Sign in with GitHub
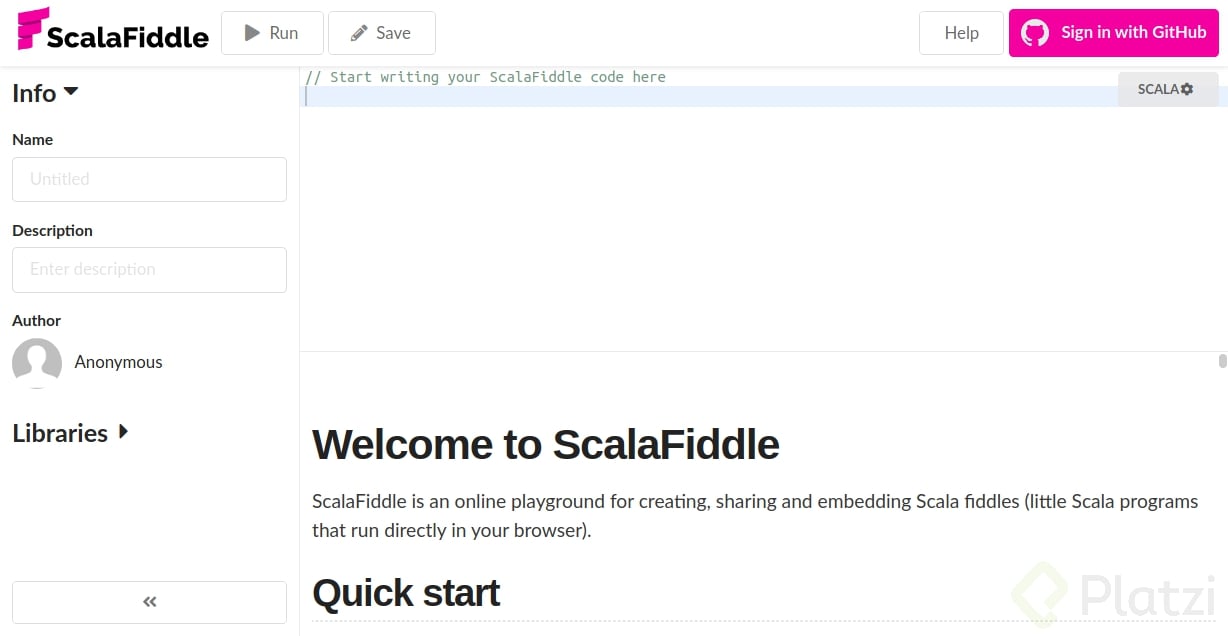 [x=1113, y=32]
